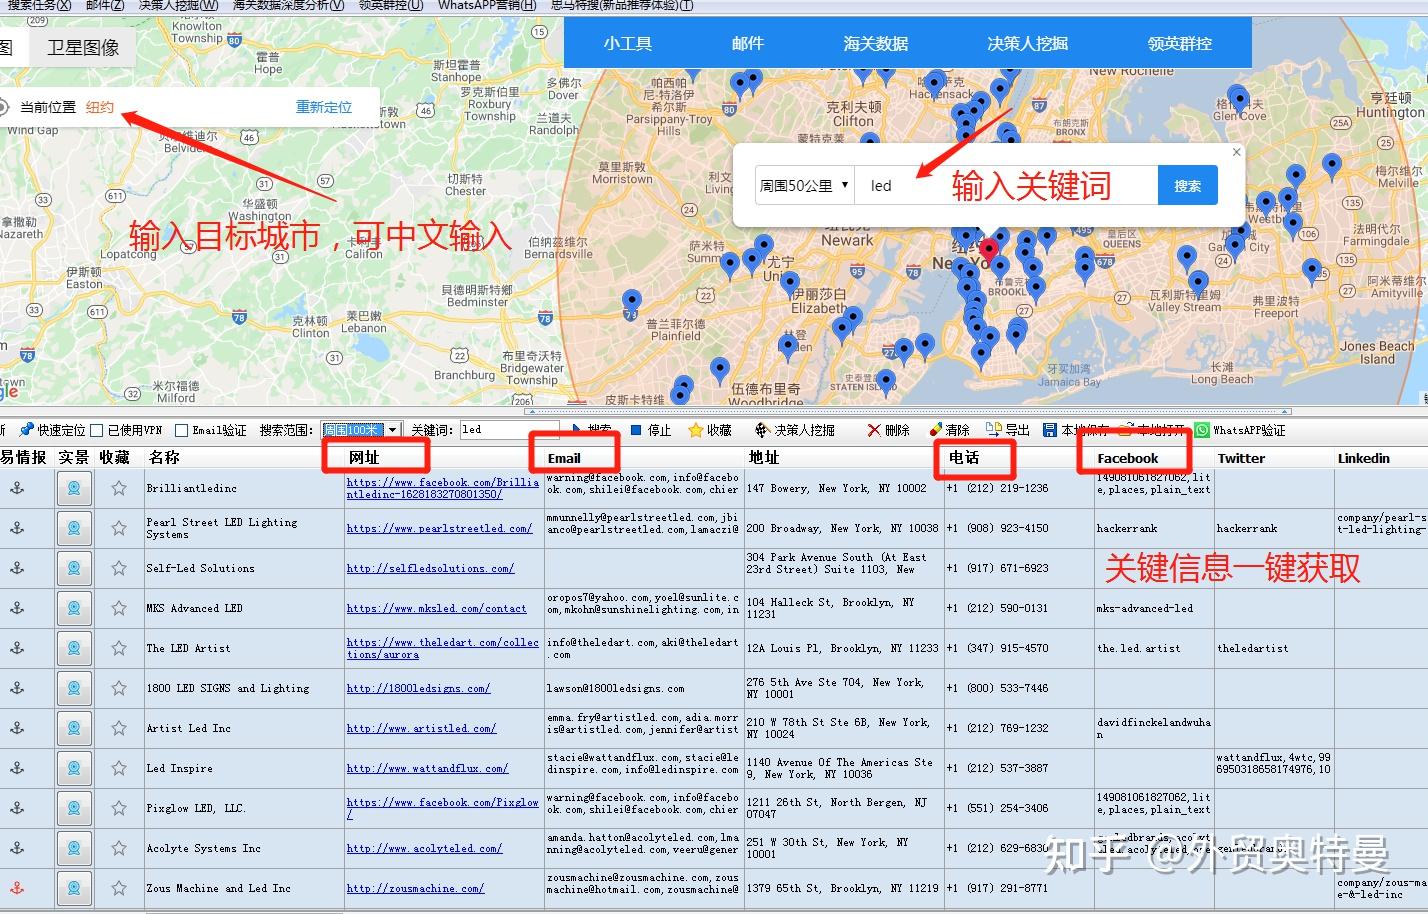This screenshot has width=1428, height=914.
Task: Open the 搜索任务(X) menu
Action: click(x=39, y=5)
